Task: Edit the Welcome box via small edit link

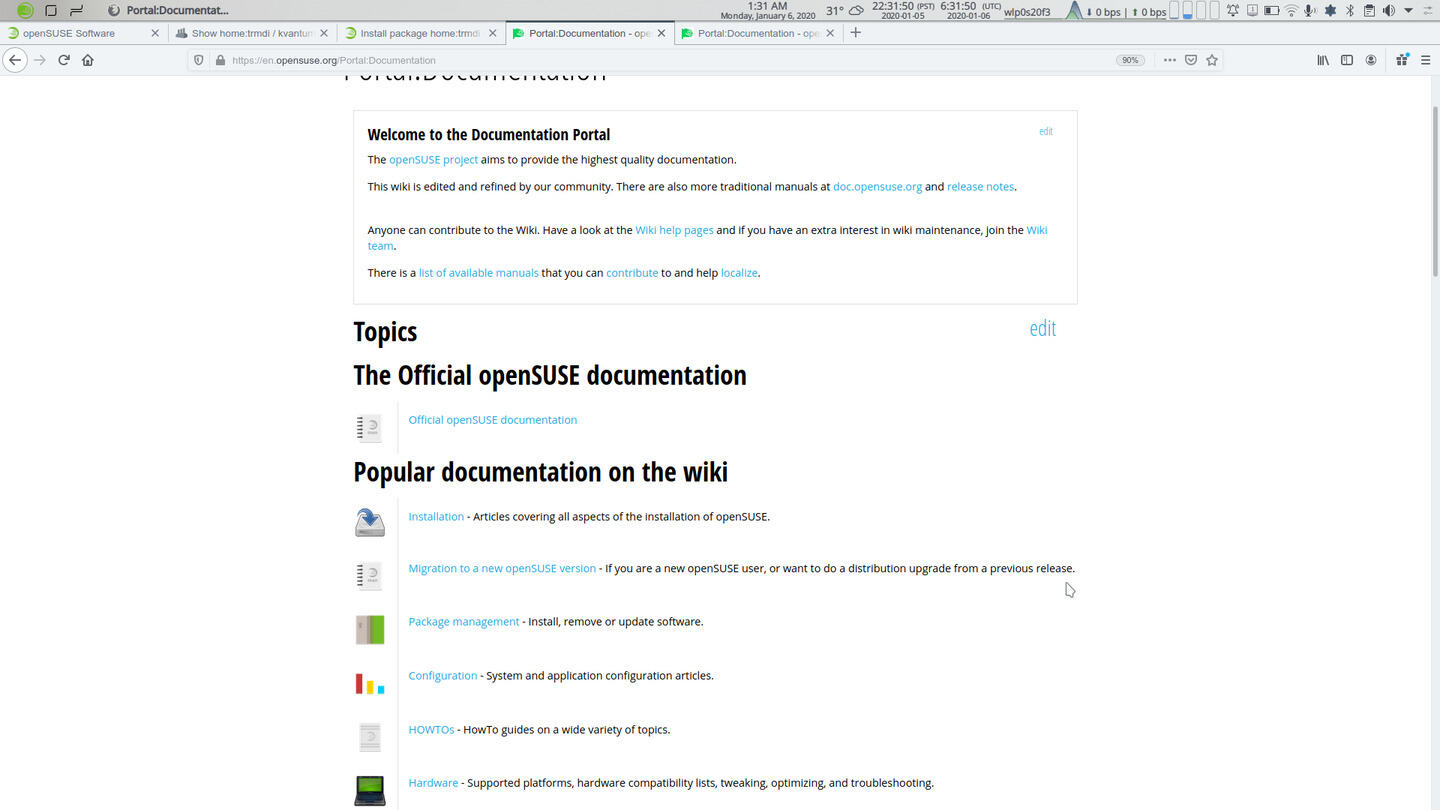Action: [1046, 131]
